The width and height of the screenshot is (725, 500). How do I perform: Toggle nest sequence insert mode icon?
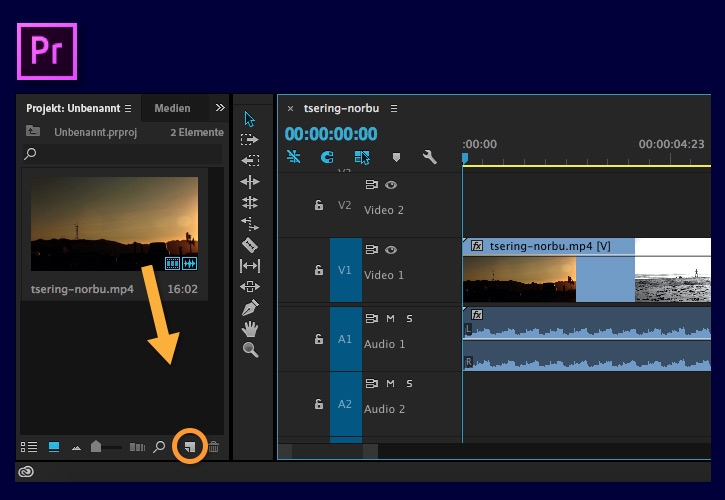coord(294,157)
